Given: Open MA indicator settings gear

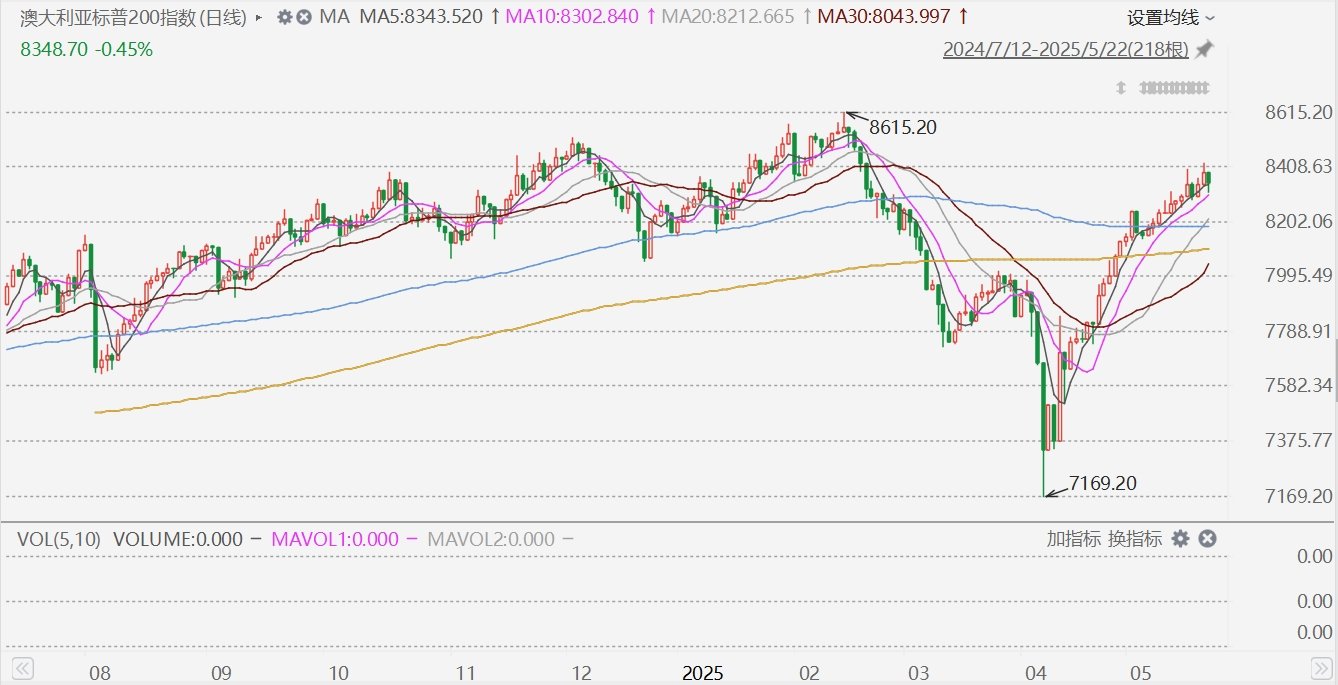Looking at the screenshot, I should coord(285,17).
